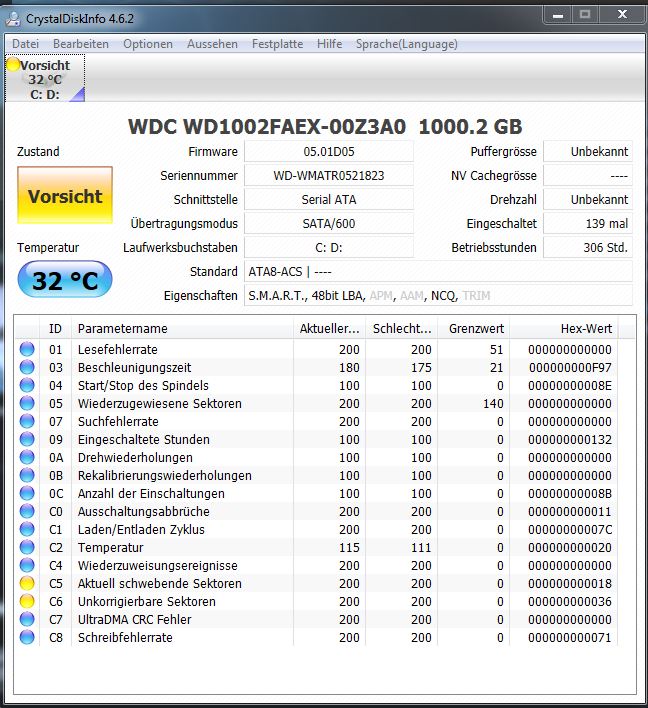
Task: Select the Schreibfehlerrate parameter name
Action: point(125,638)
